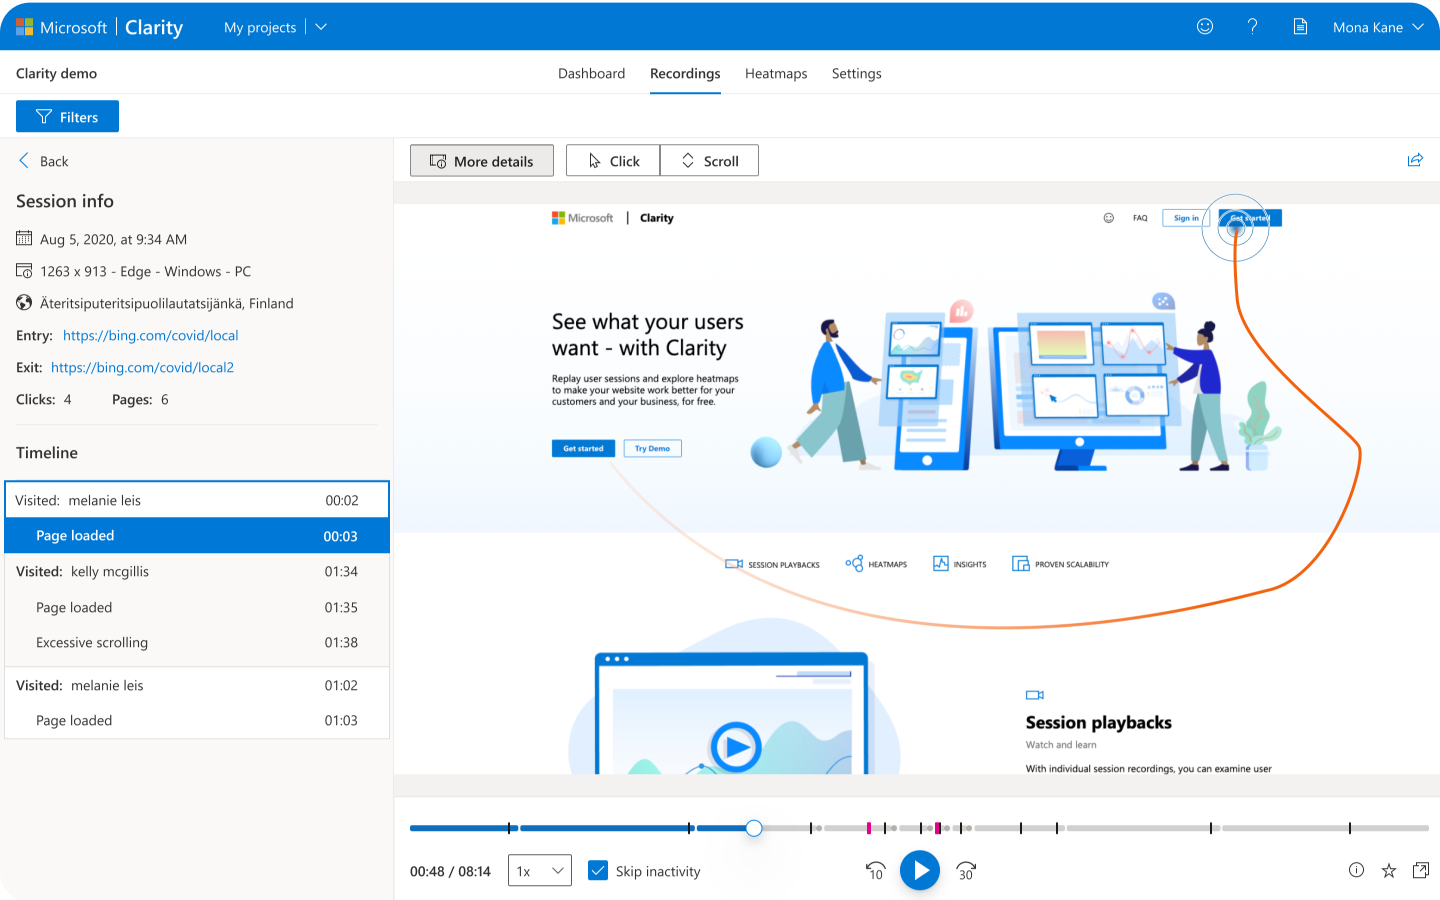This screenshot has height=900, width=1440.
Task: Open the entry link bing.com/covid/local
Action: click(150, 335)
